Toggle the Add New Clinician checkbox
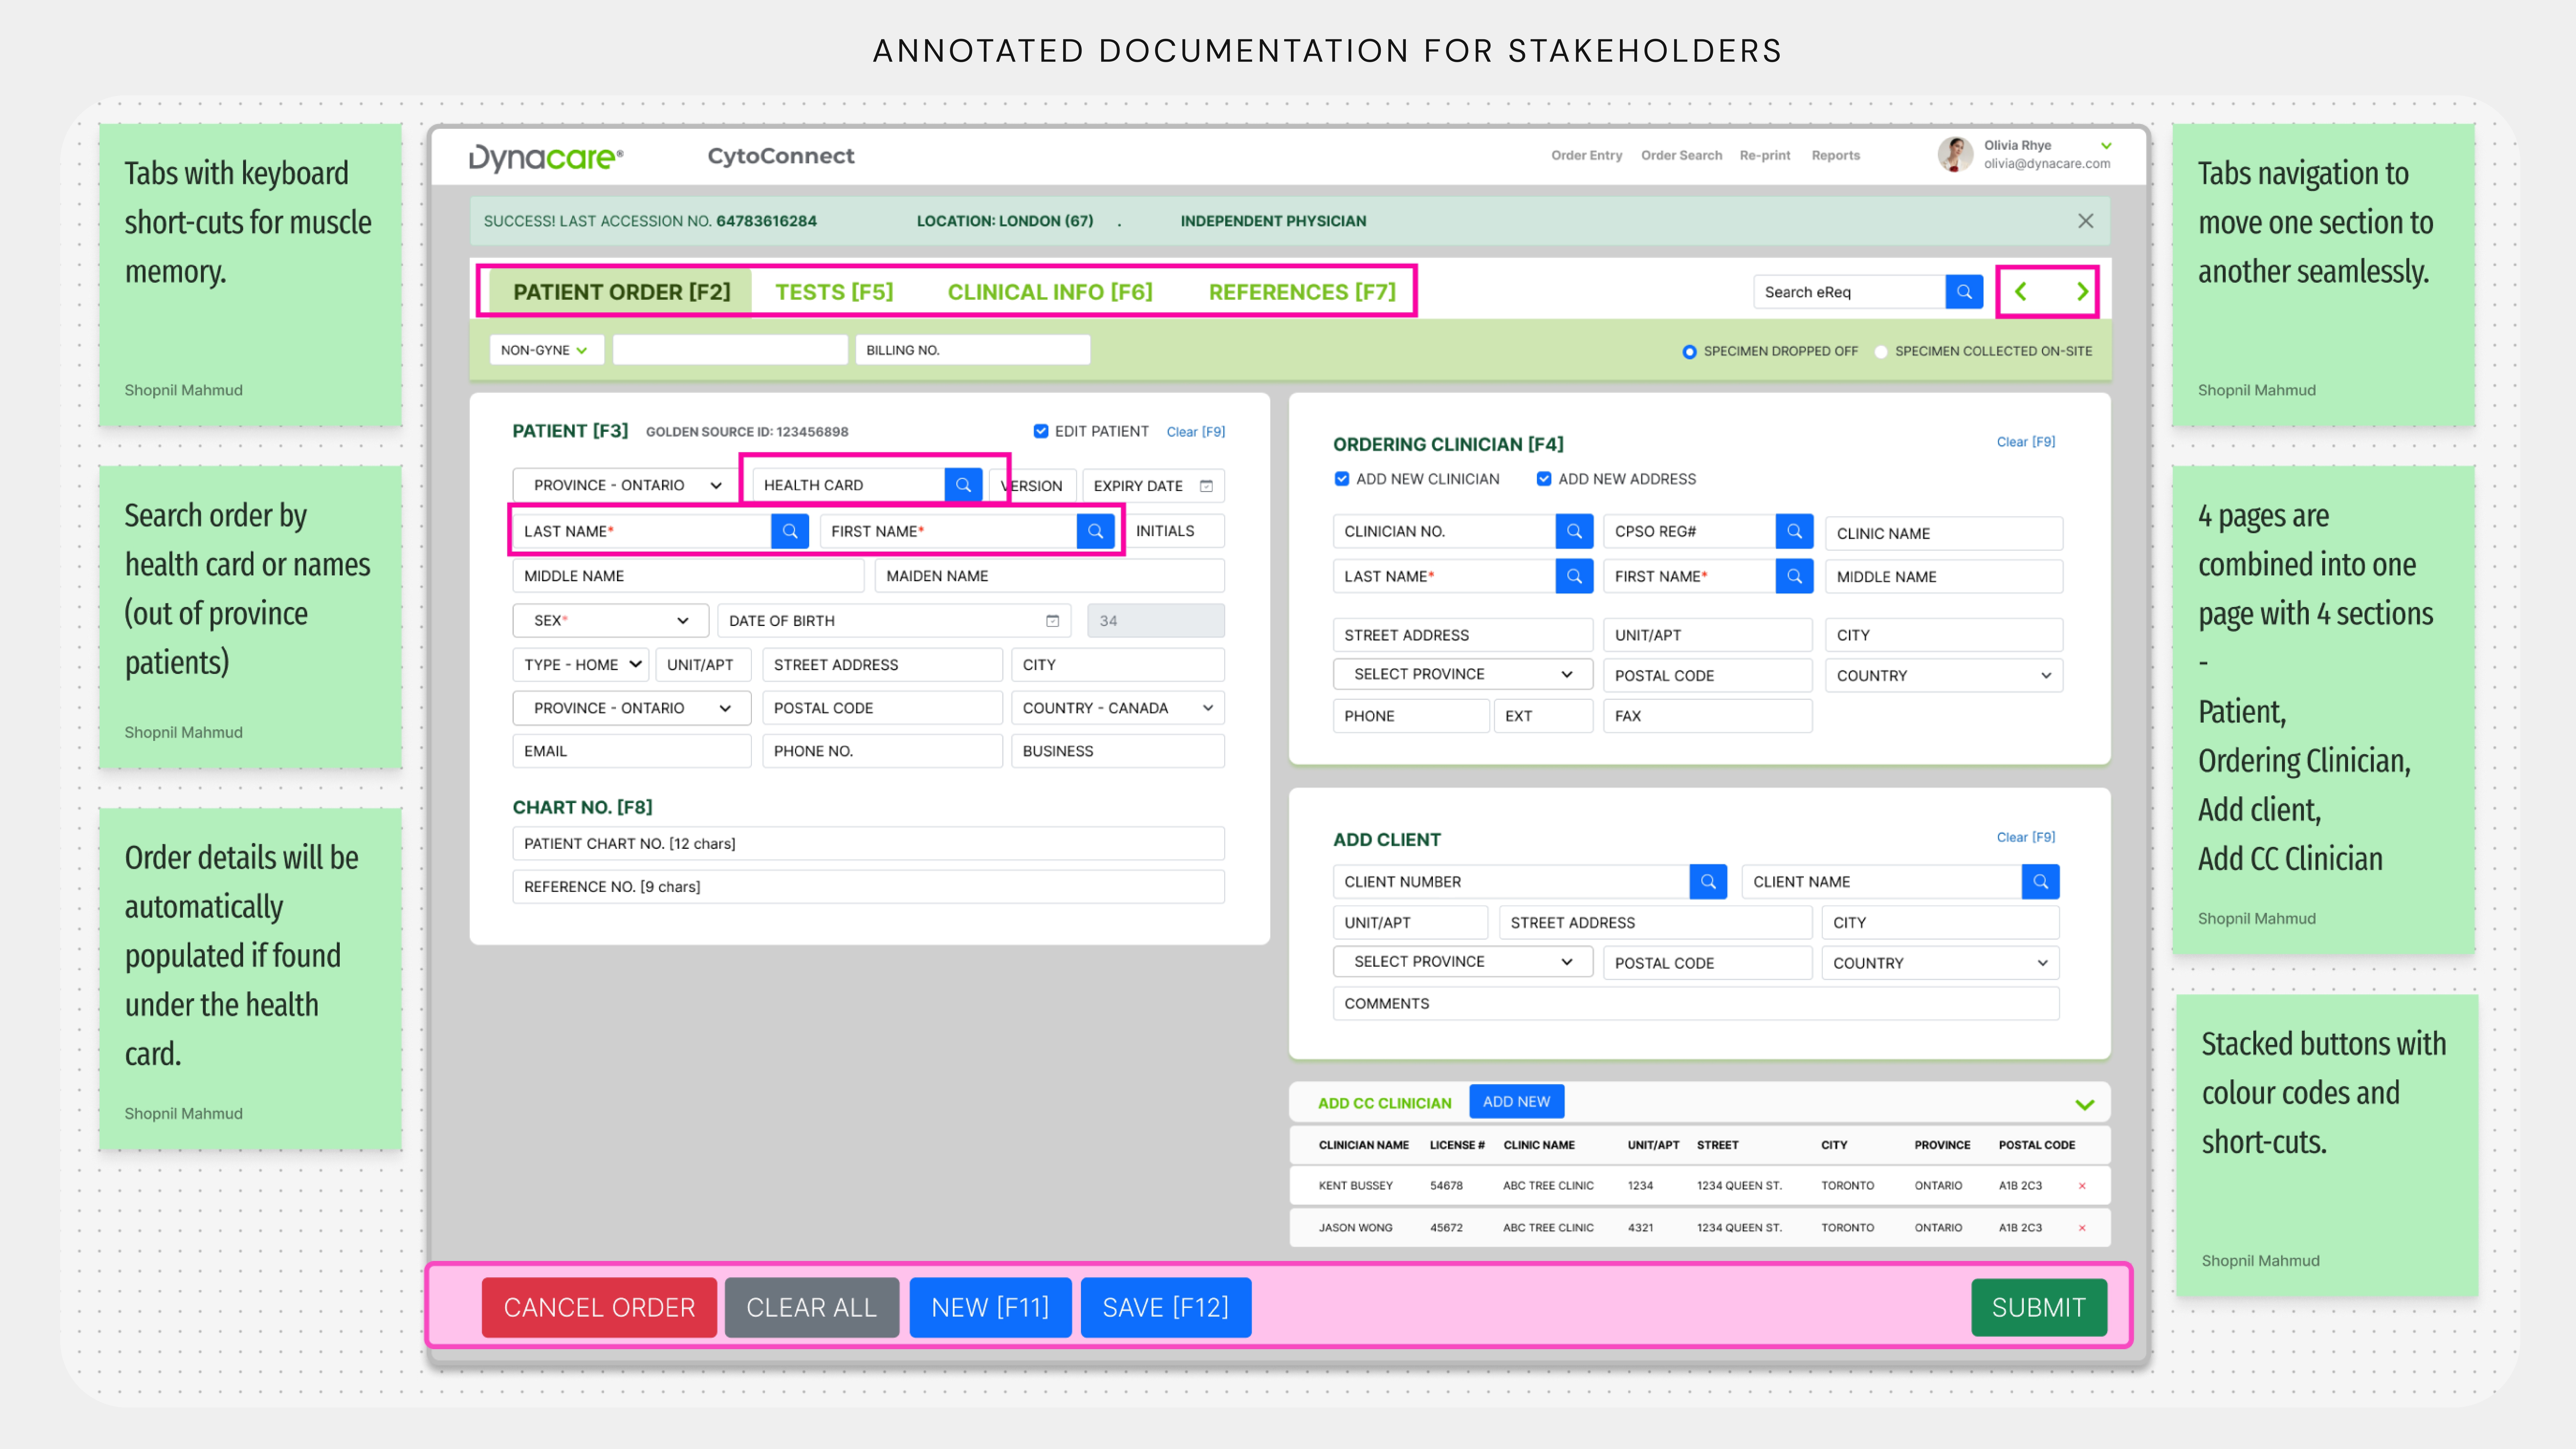This screenshot has height=1449, width=2576. 1342,479
